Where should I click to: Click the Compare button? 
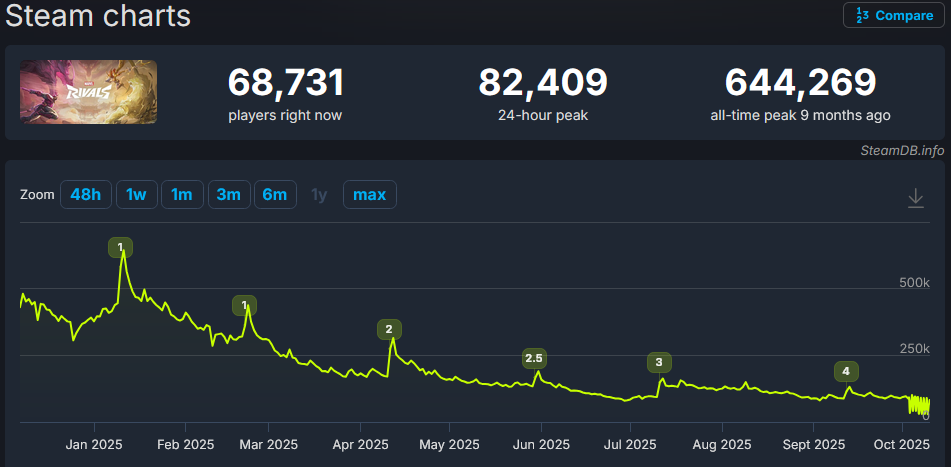[x=893, y=15]
